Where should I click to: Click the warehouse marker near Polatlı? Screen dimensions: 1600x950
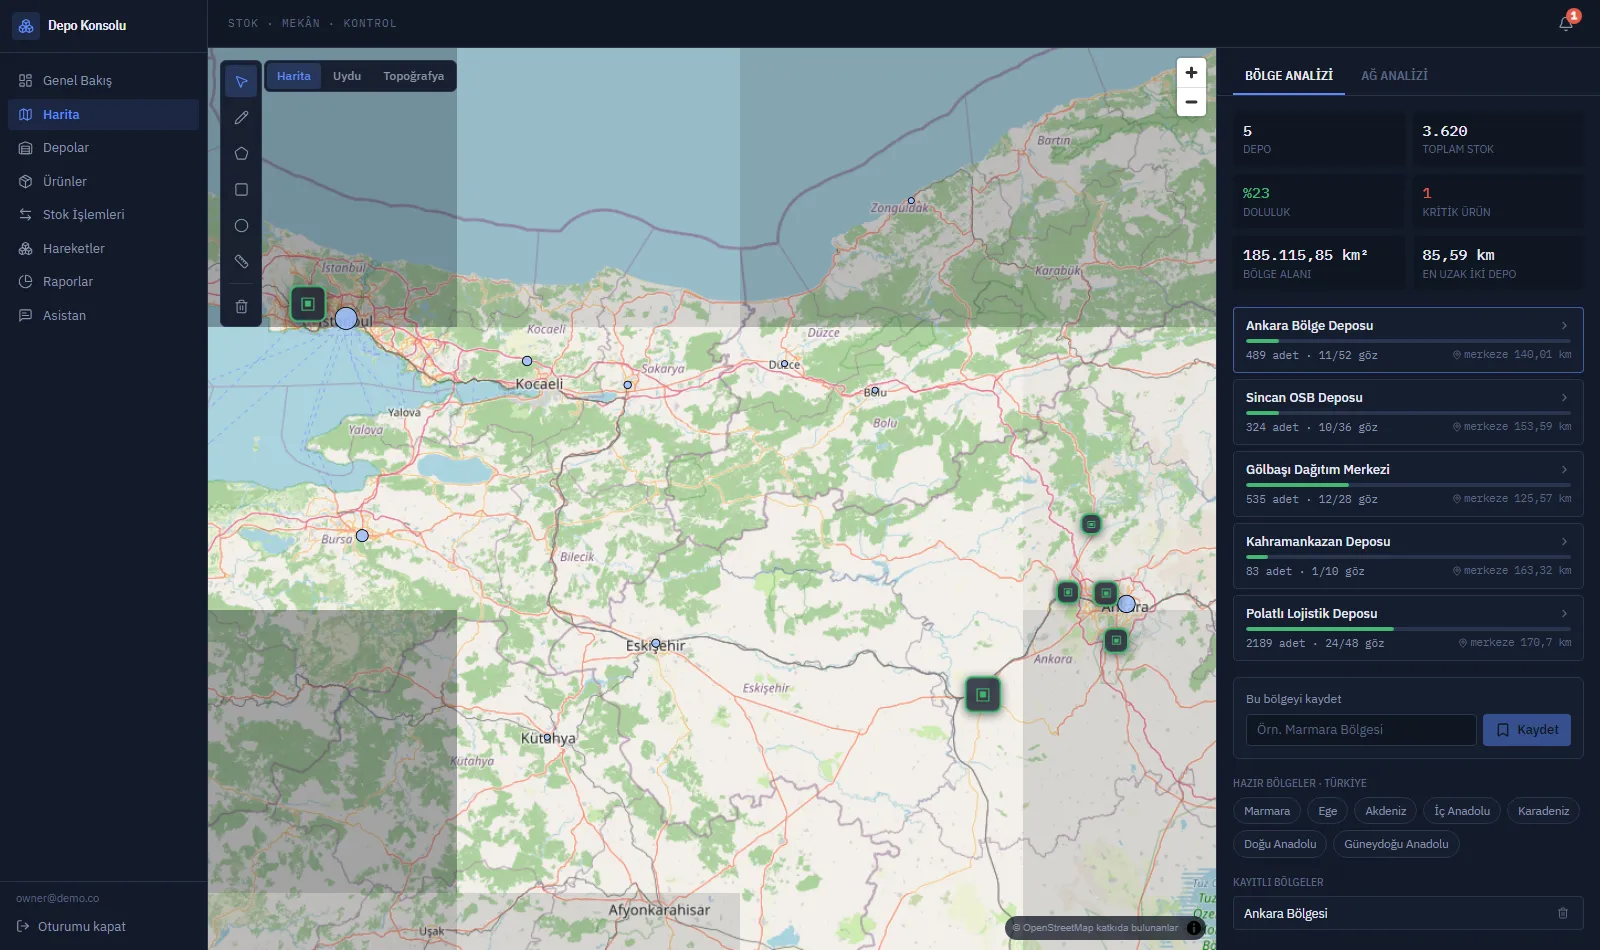[983, 694]
